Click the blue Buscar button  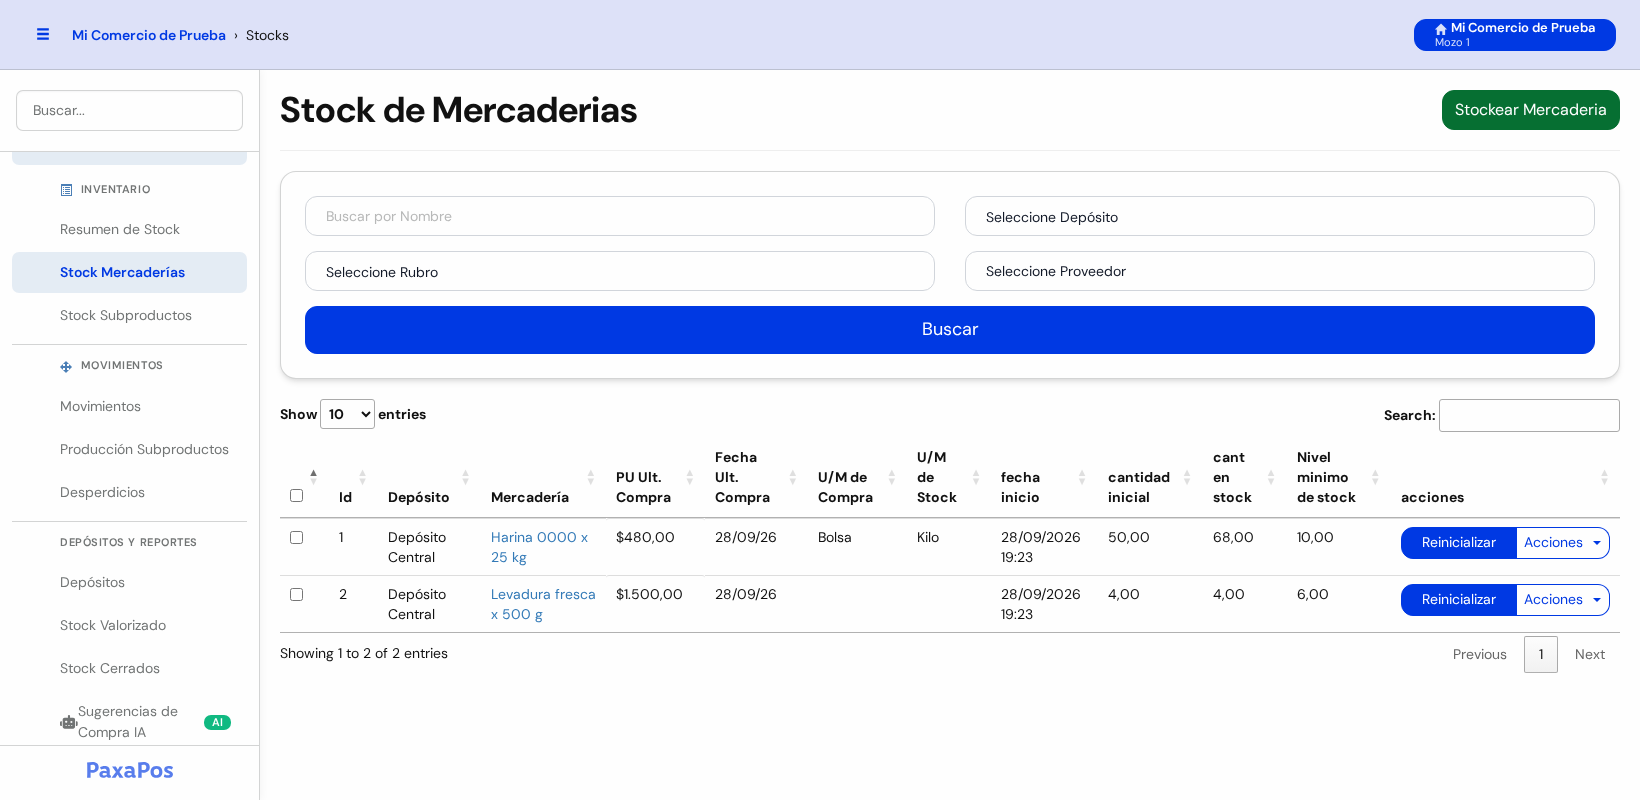(950, 330)
